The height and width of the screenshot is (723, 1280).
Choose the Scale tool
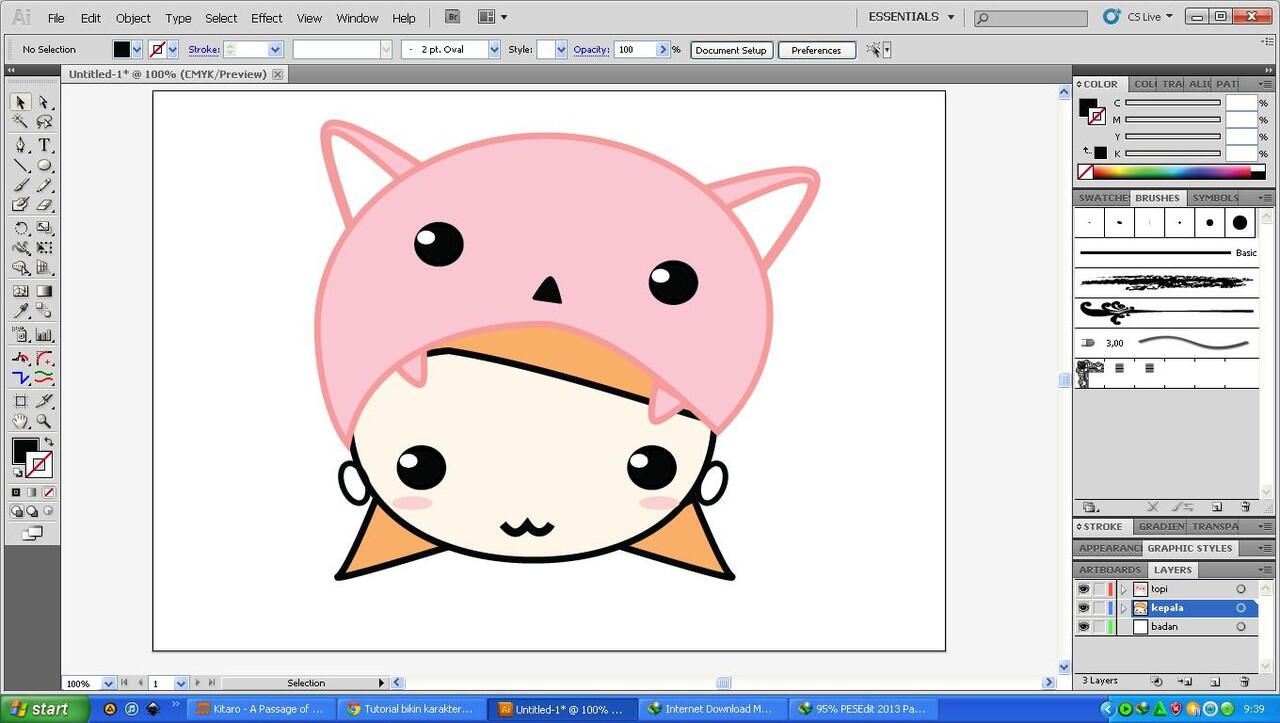[x=44, y=228]
